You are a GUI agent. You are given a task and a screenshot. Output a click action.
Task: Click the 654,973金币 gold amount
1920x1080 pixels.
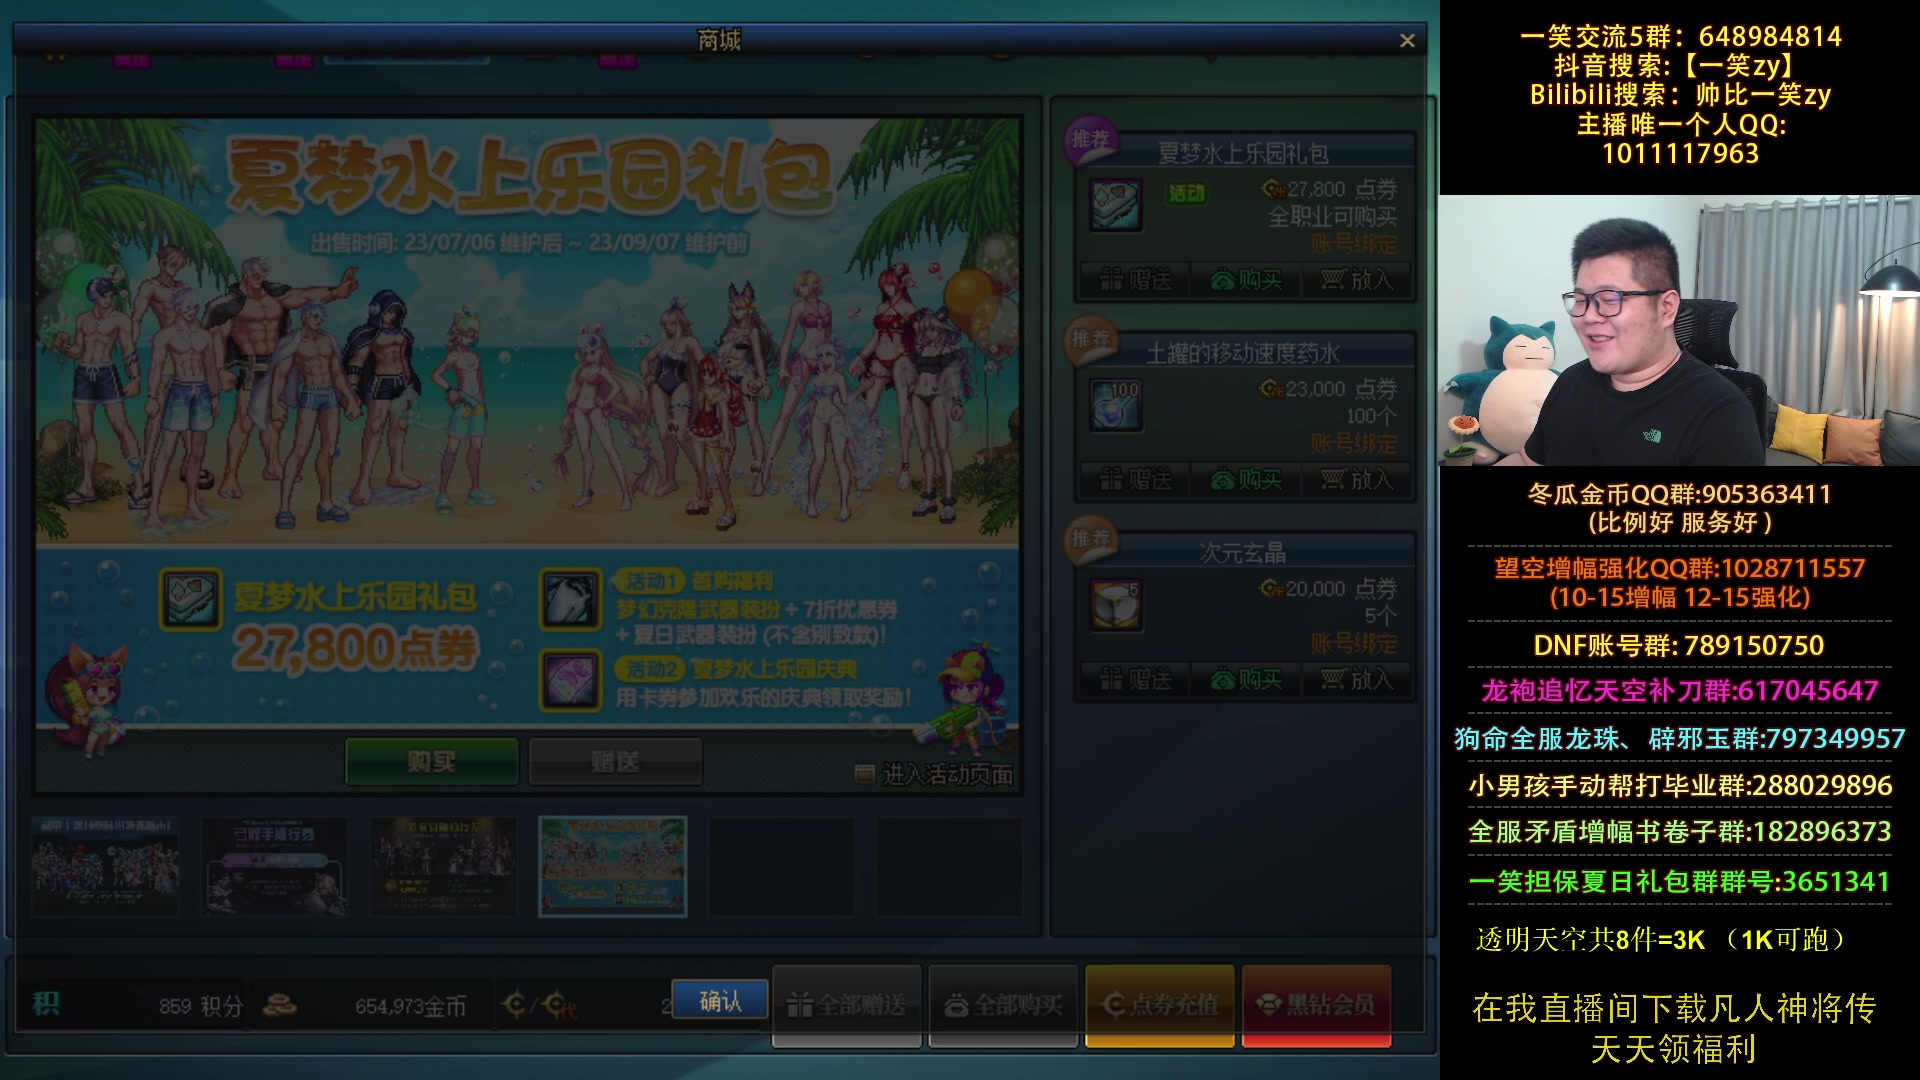(x=411, y=1006)
